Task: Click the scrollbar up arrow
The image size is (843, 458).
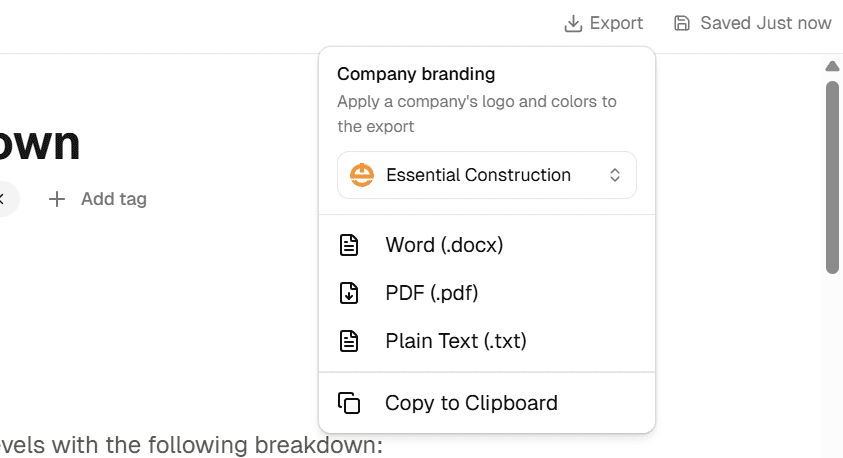Action: tap(831, 67)
